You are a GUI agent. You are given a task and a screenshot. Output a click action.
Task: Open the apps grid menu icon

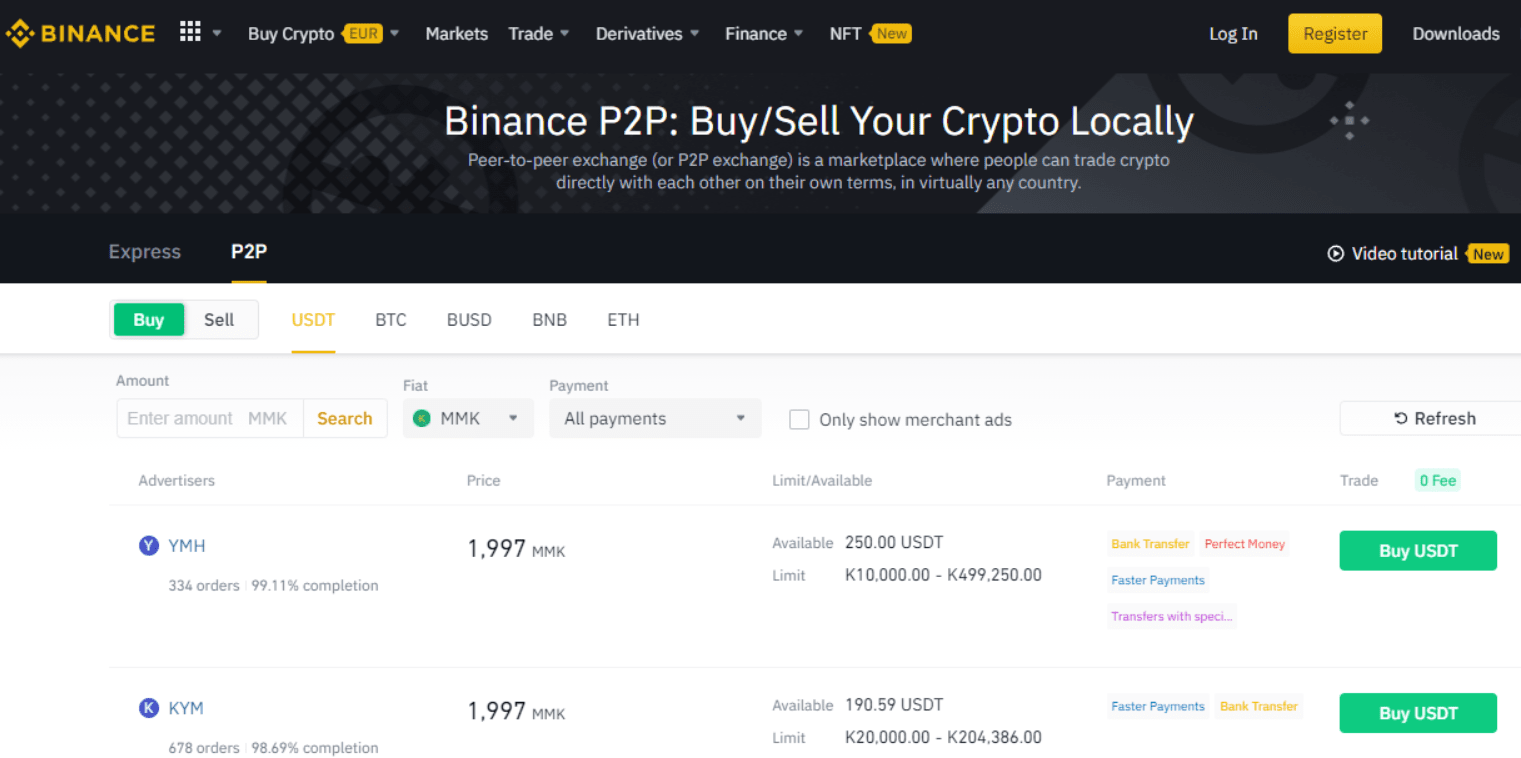190,32
